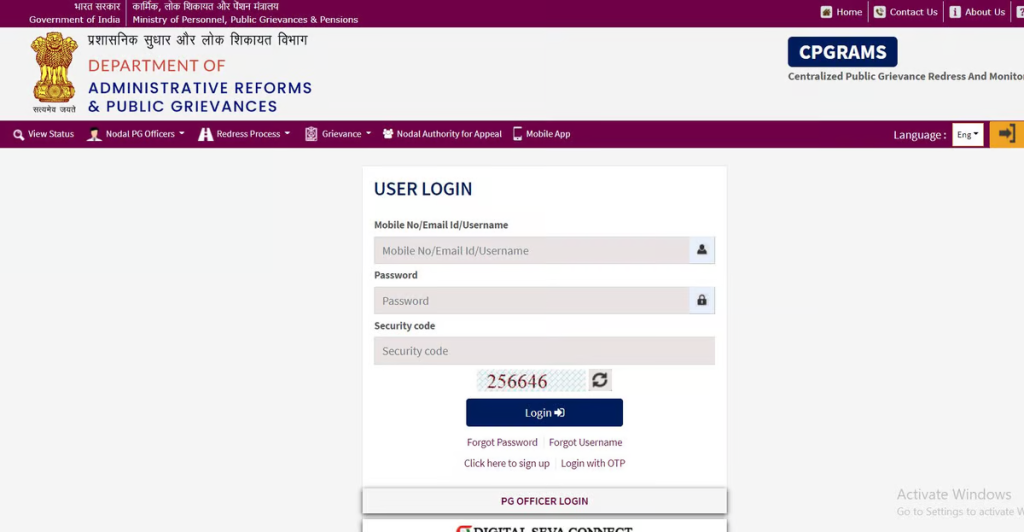Focus the Password input field
Screen dimensions: 1024x532
pos(532,300)
